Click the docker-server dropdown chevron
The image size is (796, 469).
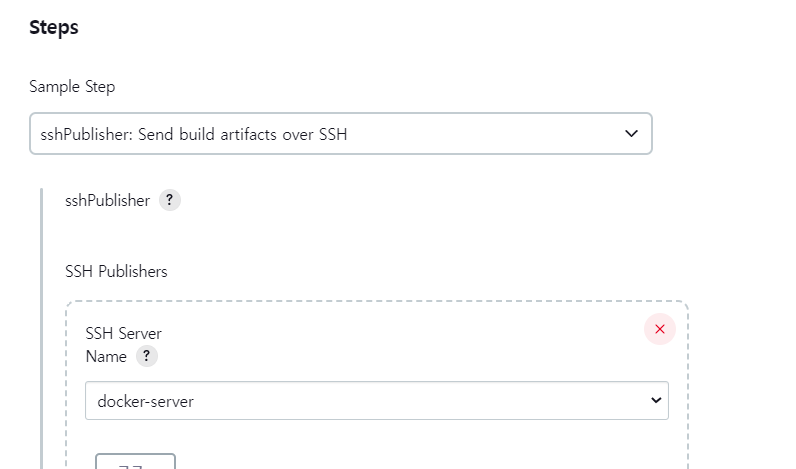656,400
